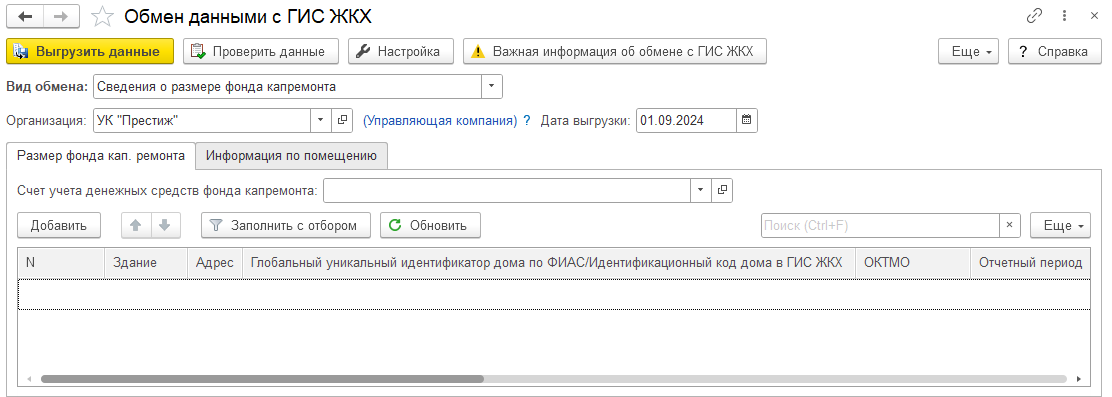Click the Глобальный уникальный идентификатор дома column header
1112x397 pixels.
[x=549, y=262]
